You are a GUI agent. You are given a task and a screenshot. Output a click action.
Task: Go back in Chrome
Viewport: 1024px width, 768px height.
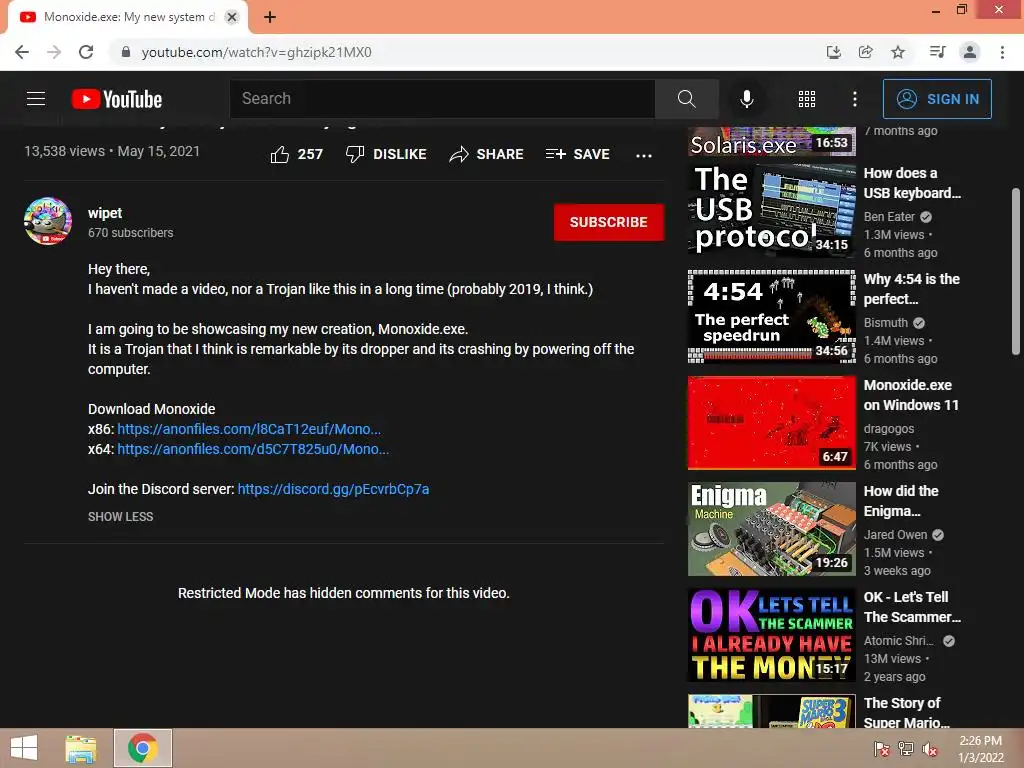[x=22, y=52]
